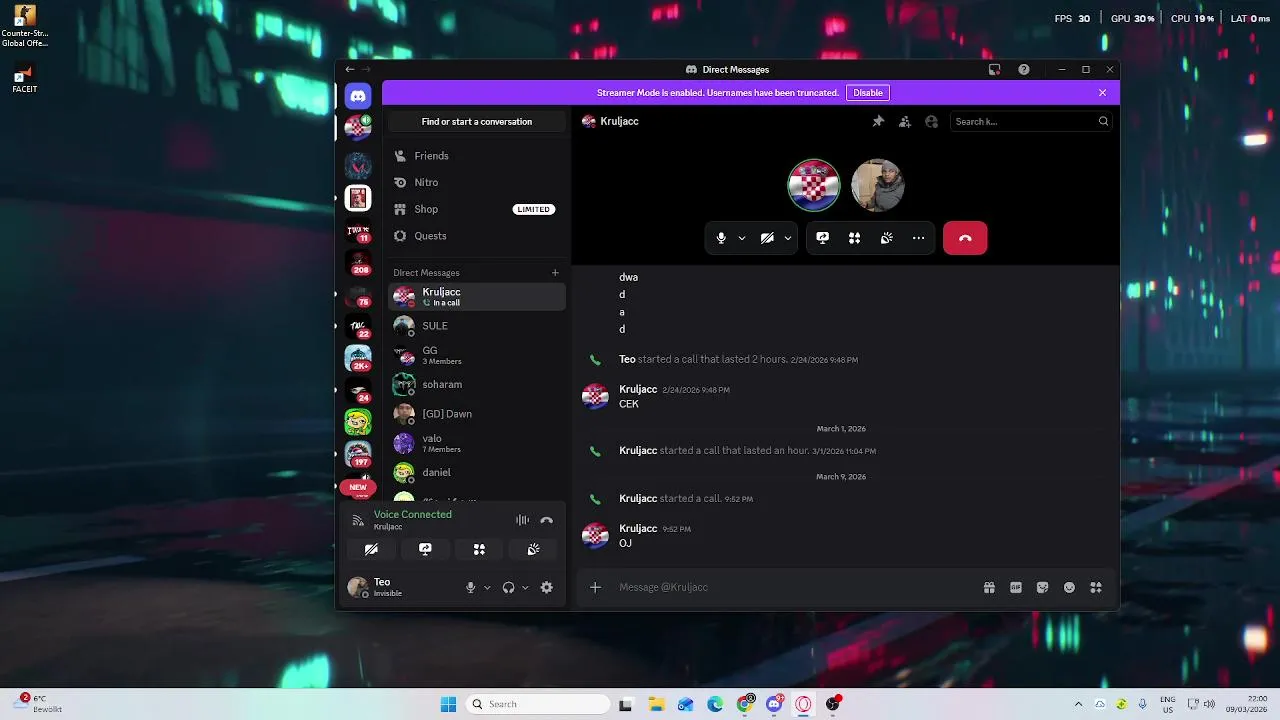Image resolution: width=1280 pixels, height=720 pixels.
Task: Select GG group with 3 members
Action: point(476,355)
